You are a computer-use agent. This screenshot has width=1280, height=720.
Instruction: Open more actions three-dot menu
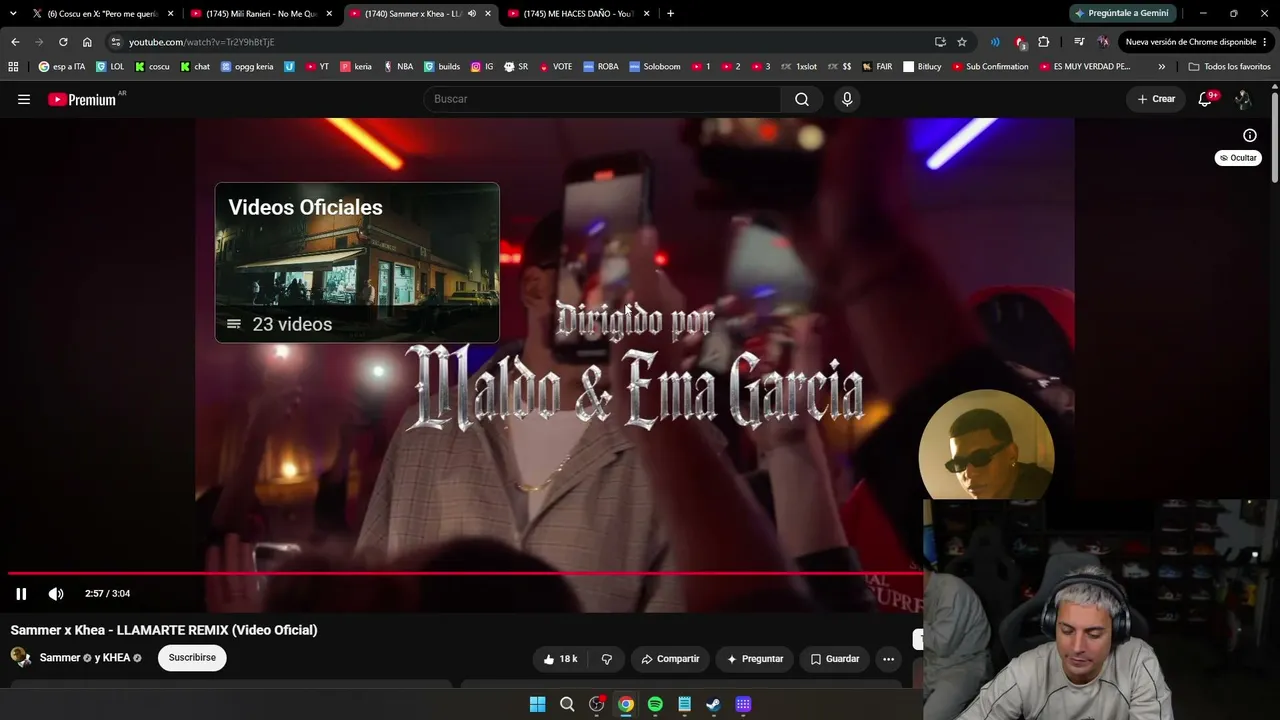click(888, 659)
